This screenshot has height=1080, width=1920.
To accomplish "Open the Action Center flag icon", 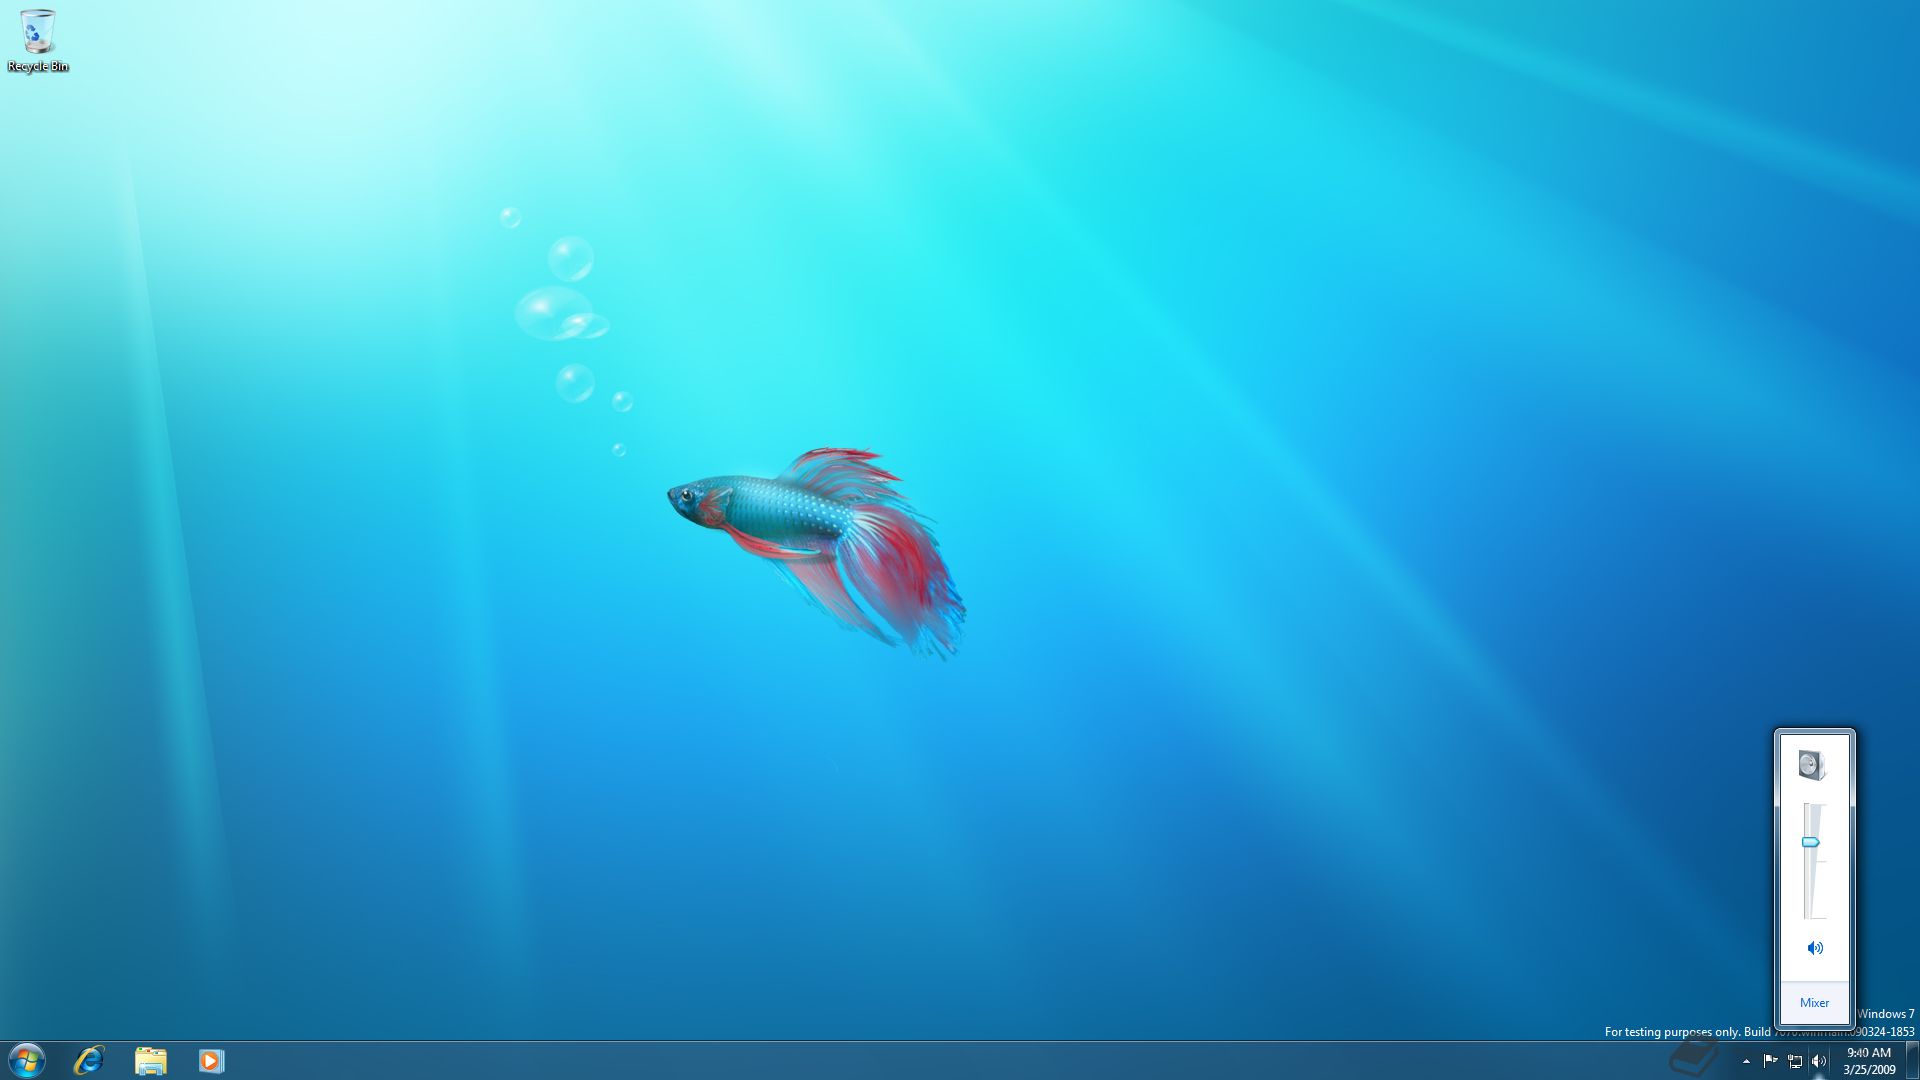I will pos(1770,1061).
